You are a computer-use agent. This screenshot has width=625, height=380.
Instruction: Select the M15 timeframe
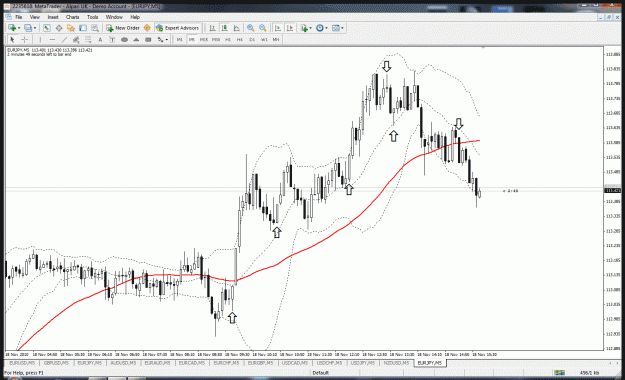(x=204, y=39)
